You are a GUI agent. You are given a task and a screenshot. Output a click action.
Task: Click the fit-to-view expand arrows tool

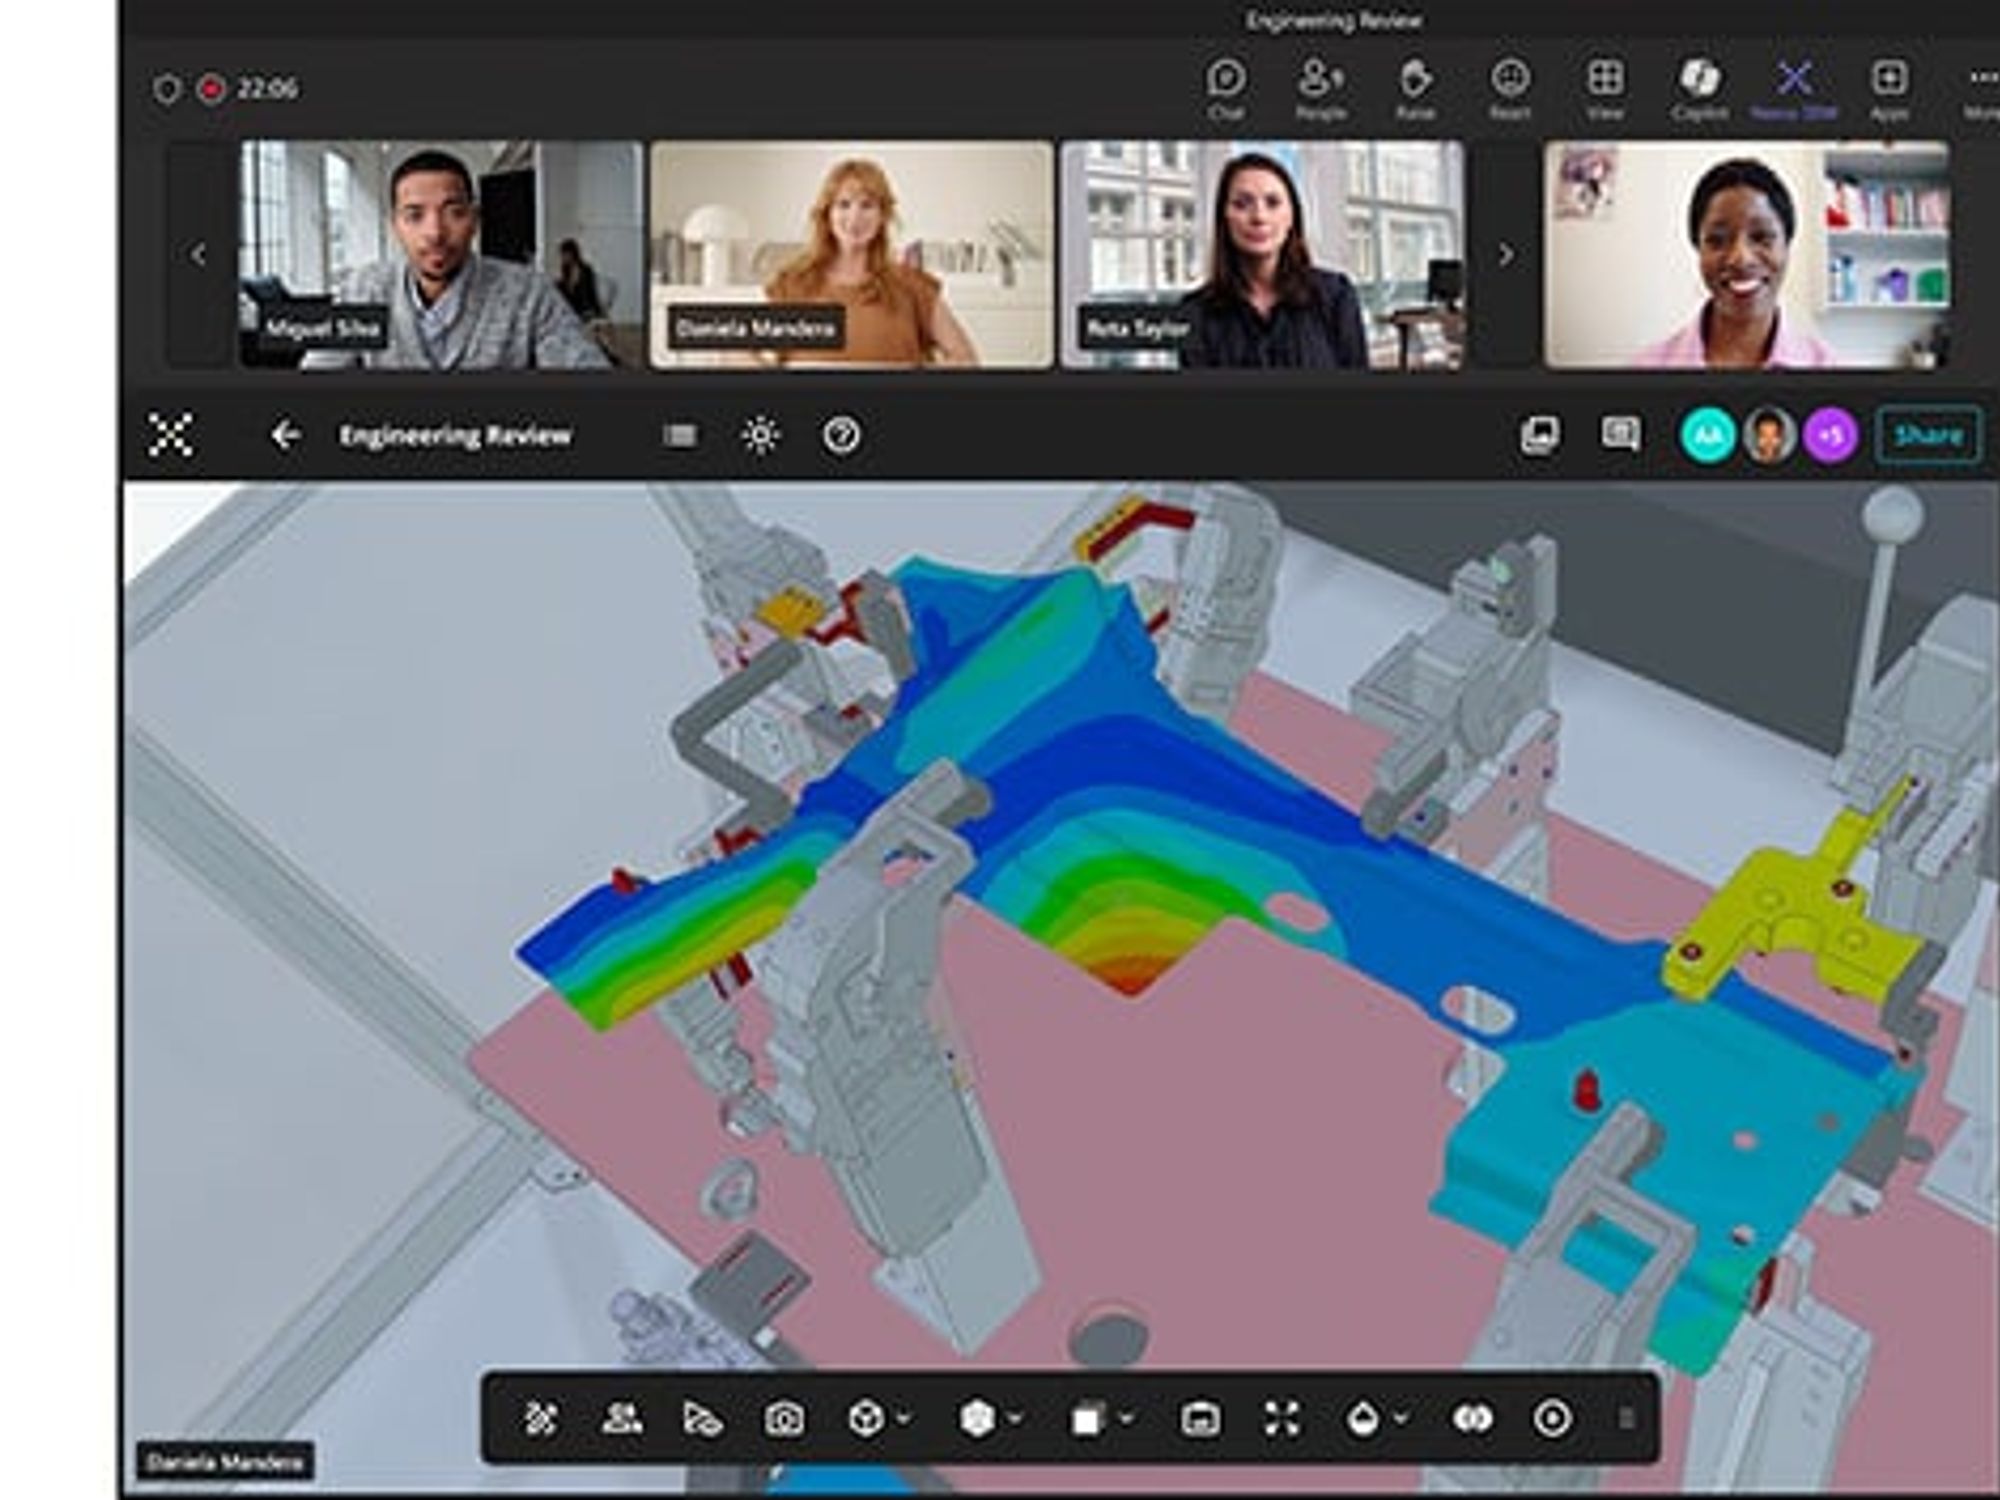[1281, 1418]
